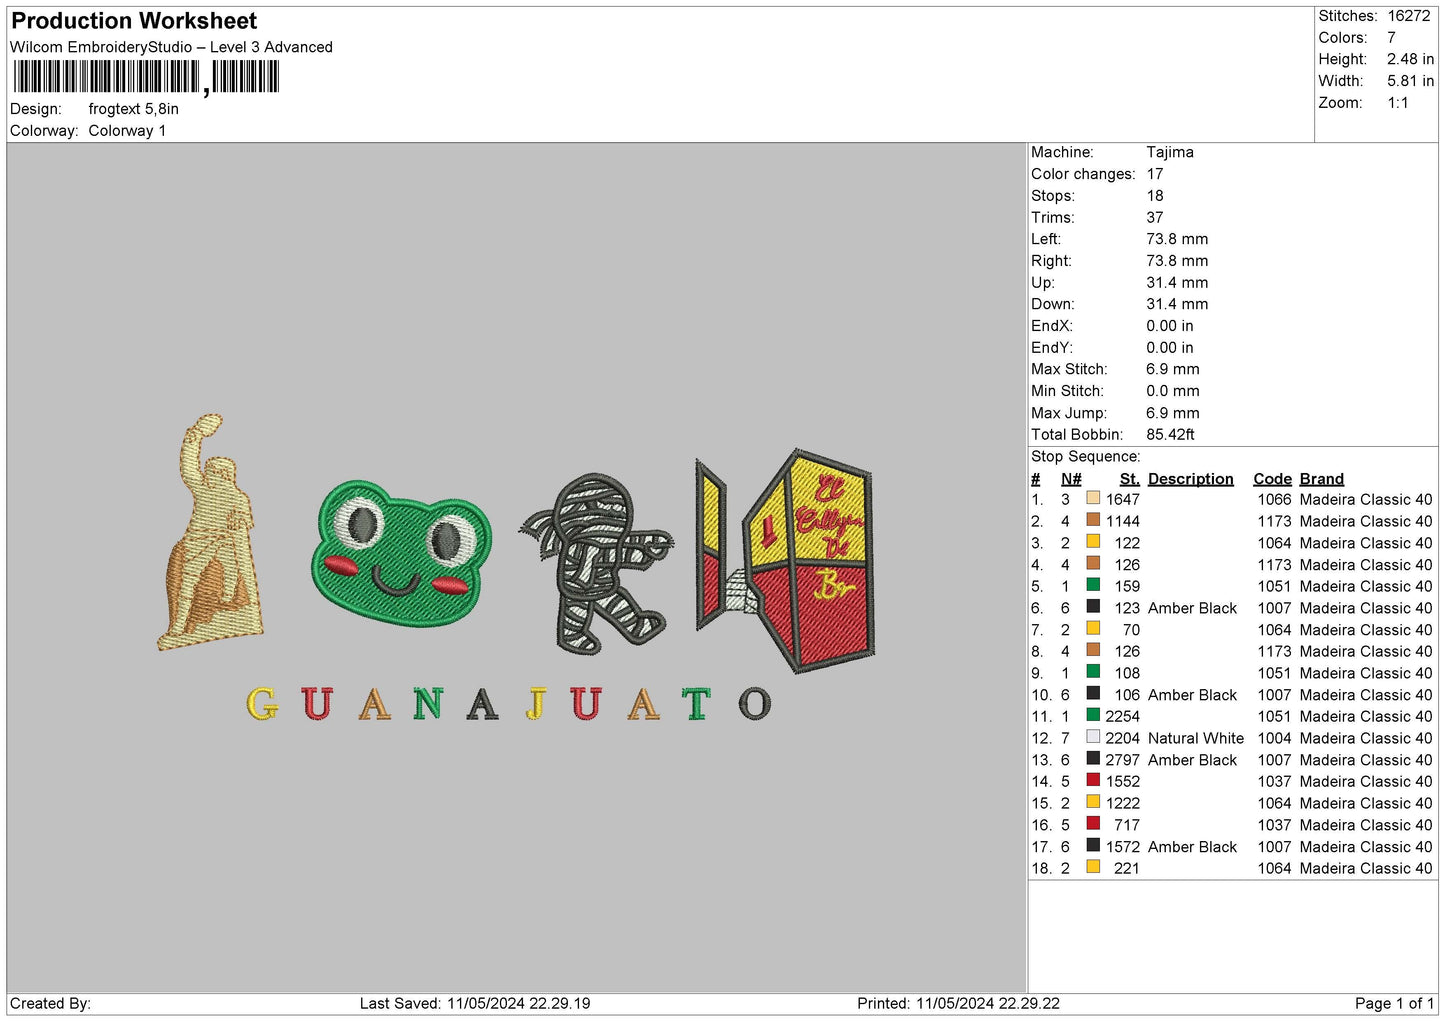1445x1021 pixels.
Task: Click the Brand column header
Action: 1321,479
